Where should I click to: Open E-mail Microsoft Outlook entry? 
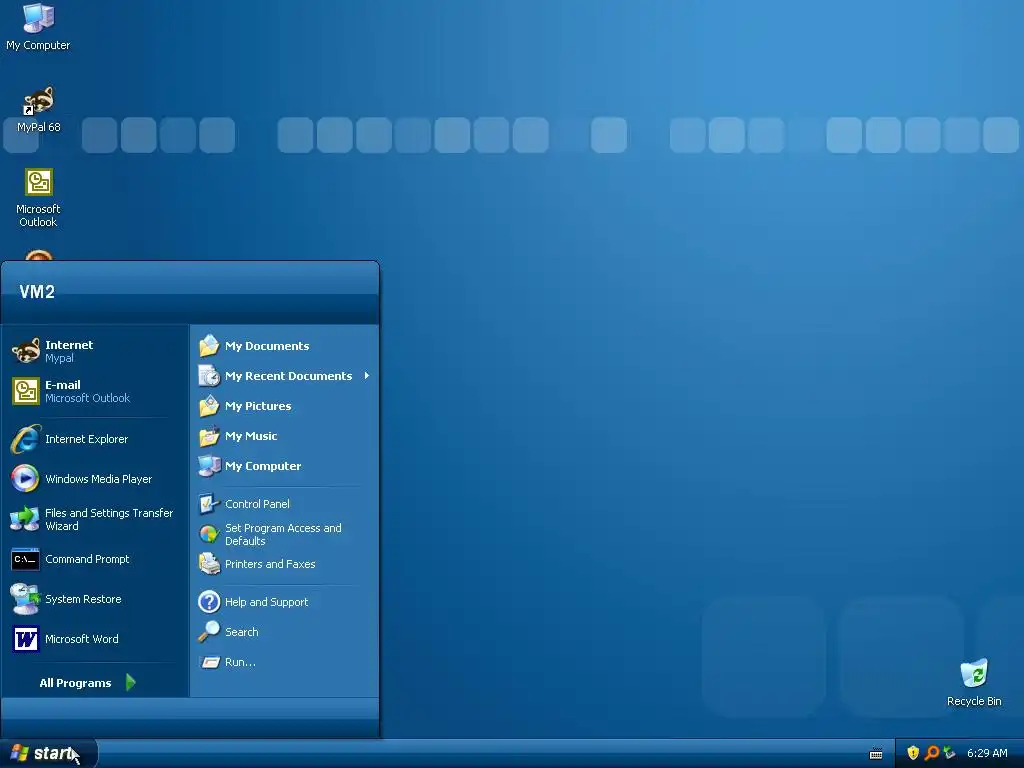[x=95, y=391]
